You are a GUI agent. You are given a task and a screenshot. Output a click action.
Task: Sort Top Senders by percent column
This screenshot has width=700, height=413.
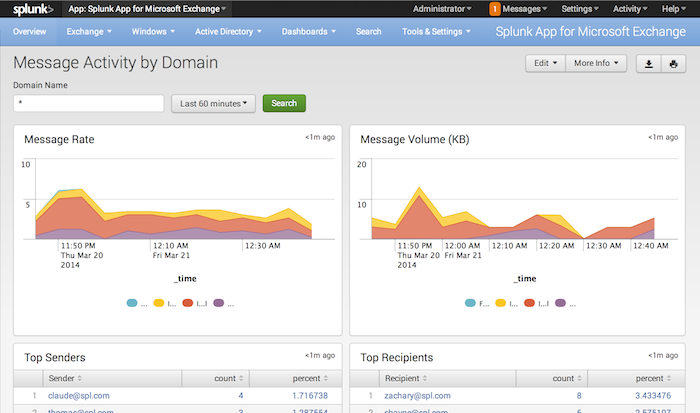click(310, 378)
